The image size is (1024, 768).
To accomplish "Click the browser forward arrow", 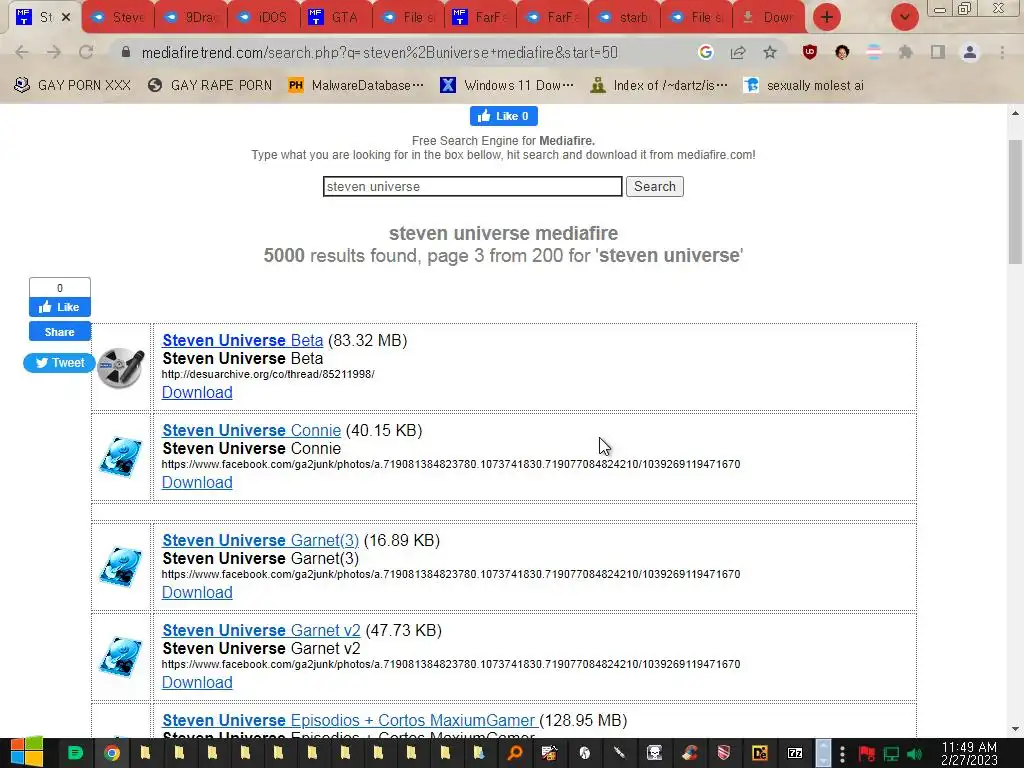I will click(x=54, y=52).
